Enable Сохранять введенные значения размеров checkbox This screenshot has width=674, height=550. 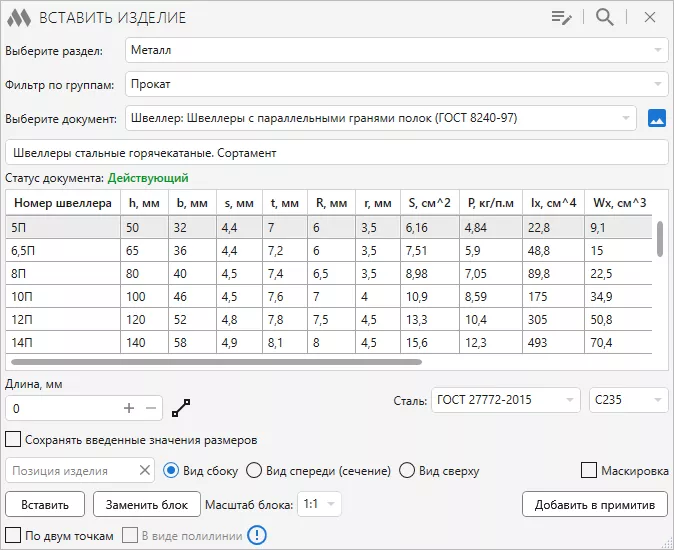pos(13,440)
